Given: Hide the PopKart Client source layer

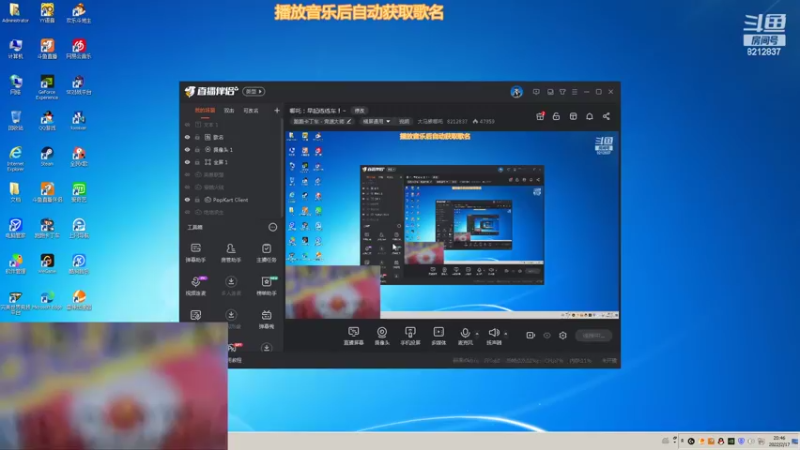Looking at the screenshot, I should 187,200.
